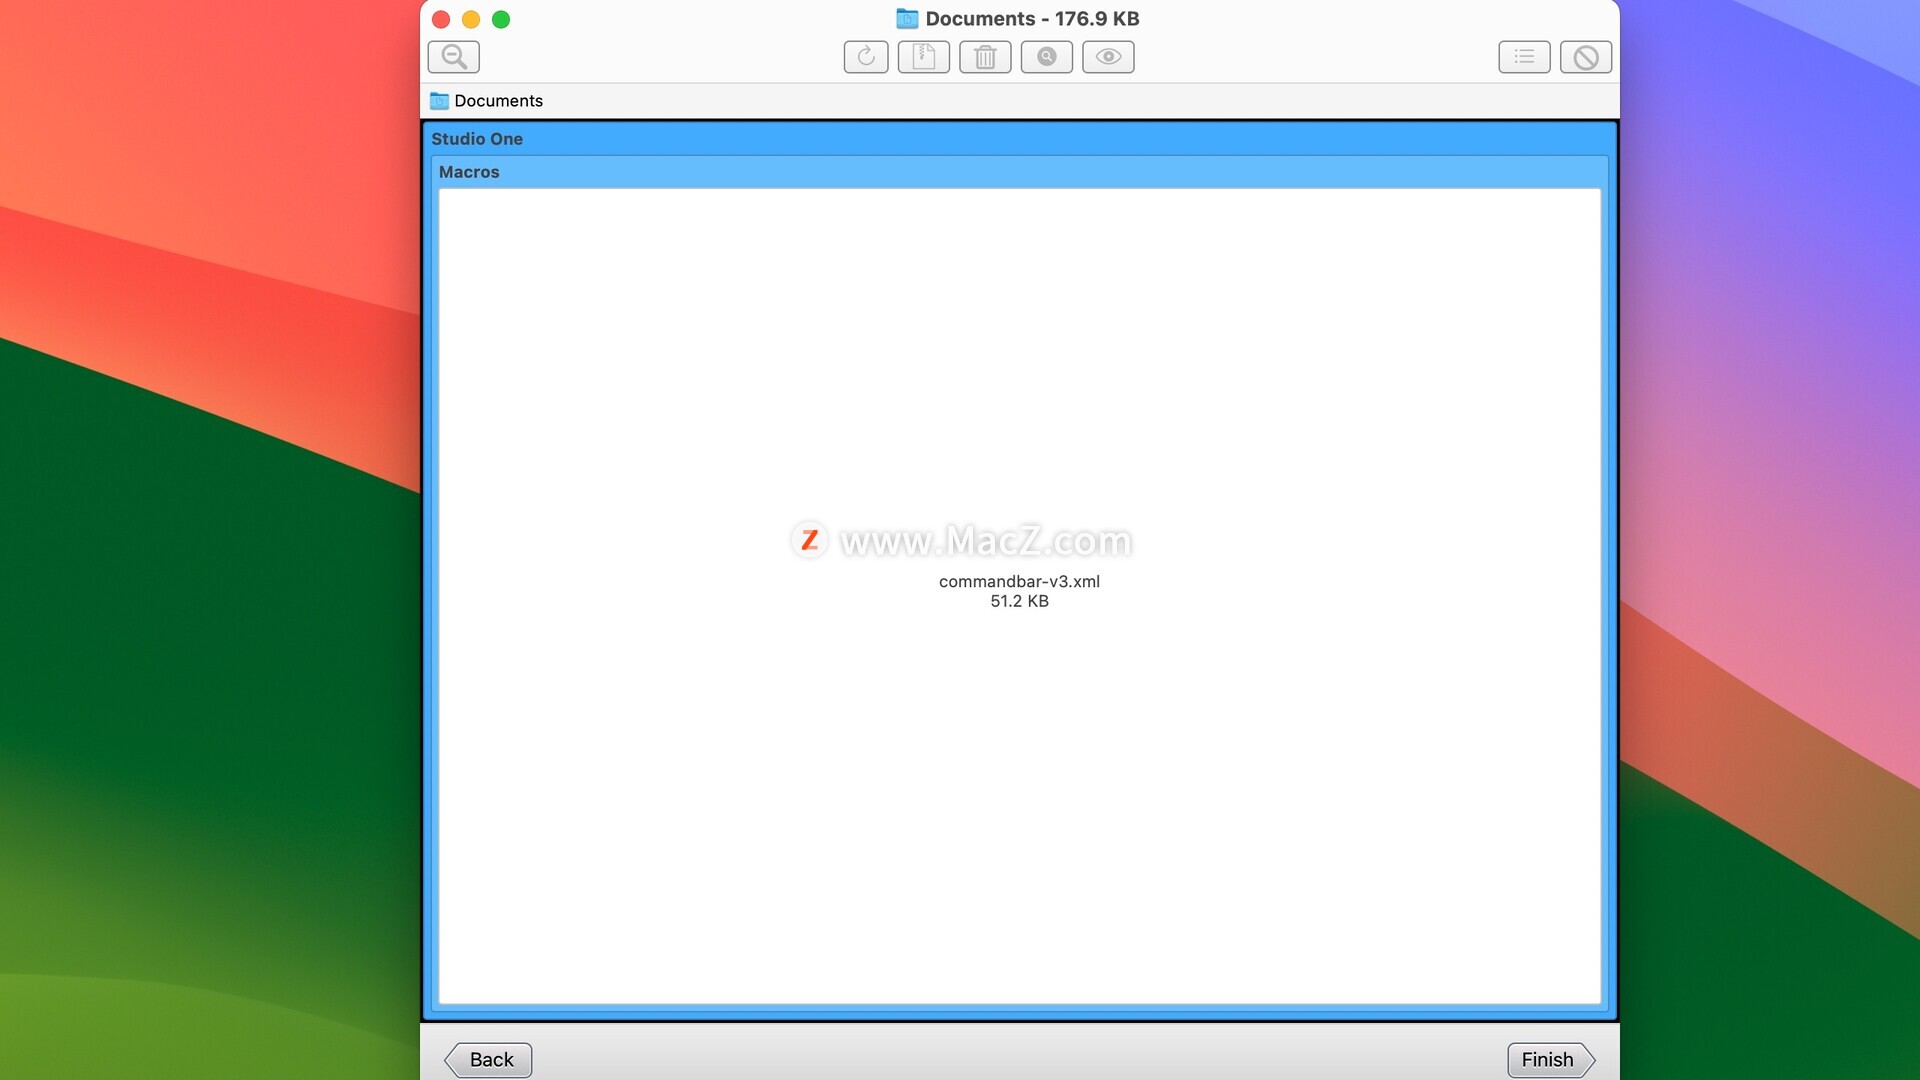Click the reveal in Finder icon
Image resolution: width=1920 pixels, height=1080 pixels.
(x=1047, y=57)
